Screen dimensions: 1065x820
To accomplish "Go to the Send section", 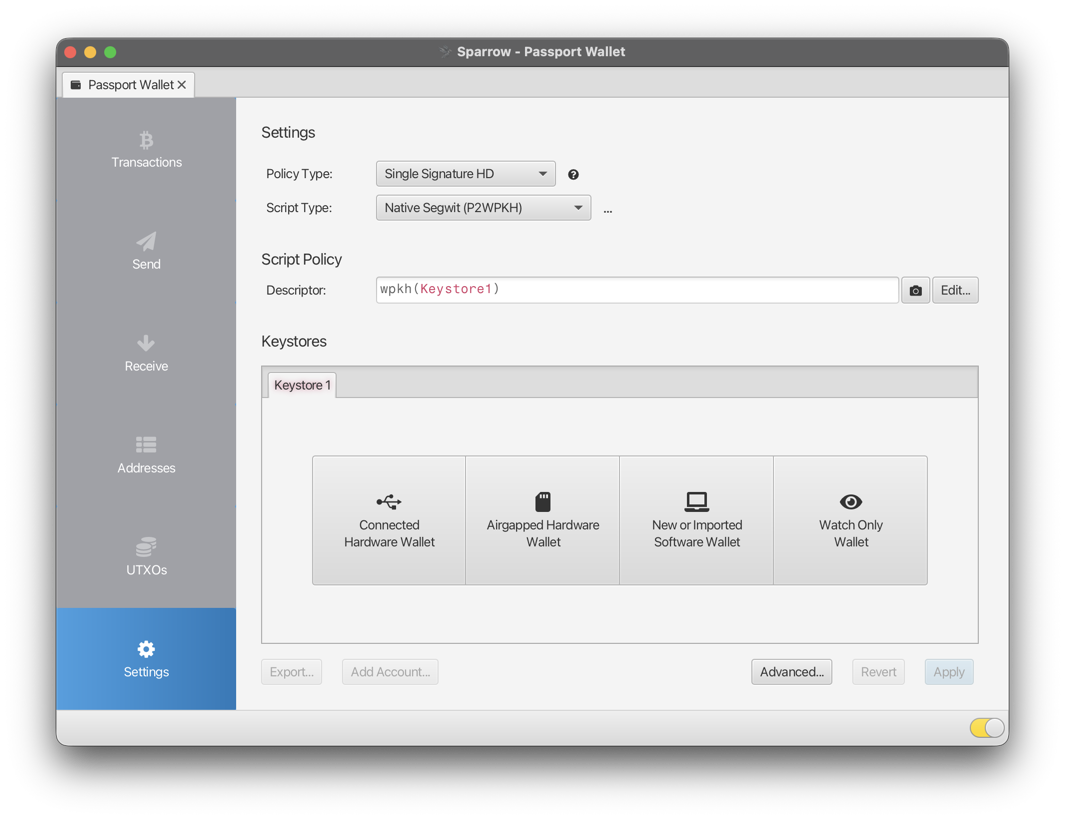I will coord(146,251).
